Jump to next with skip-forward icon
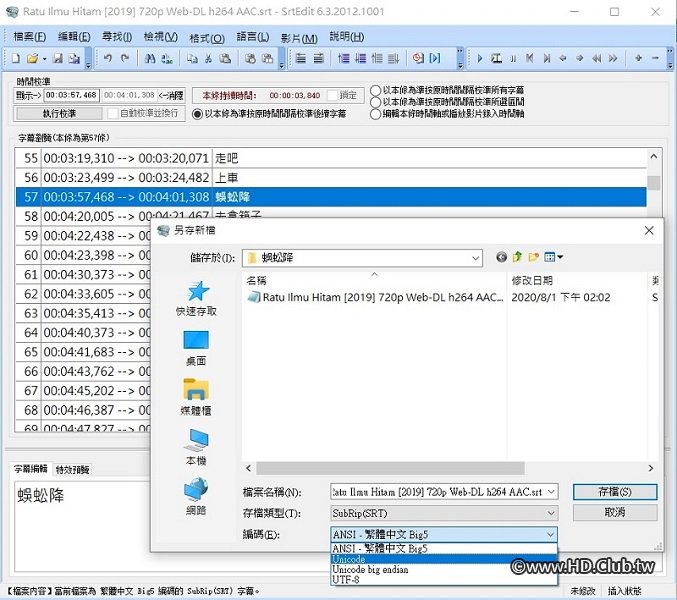This screenshot has height=600, width=677. pyautogui.click(x=547, y=58)
